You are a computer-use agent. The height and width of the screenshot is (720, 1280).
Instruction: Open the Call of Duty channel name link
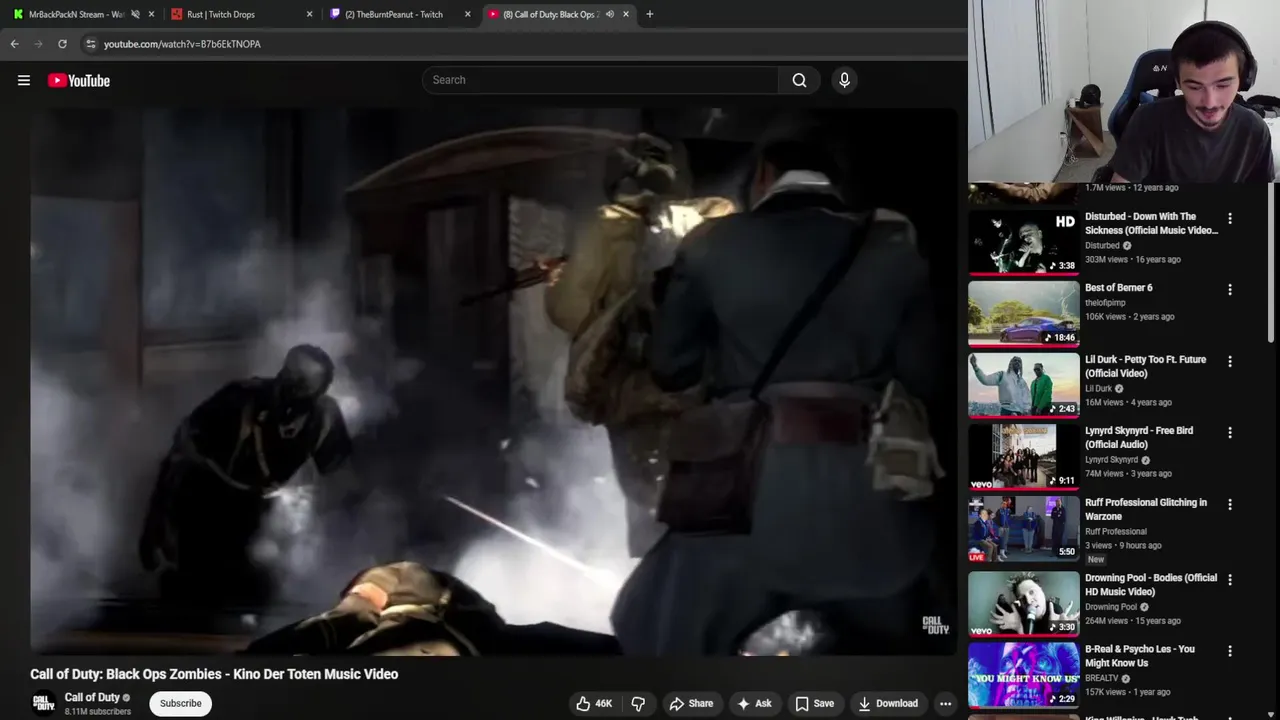[92, 698]
